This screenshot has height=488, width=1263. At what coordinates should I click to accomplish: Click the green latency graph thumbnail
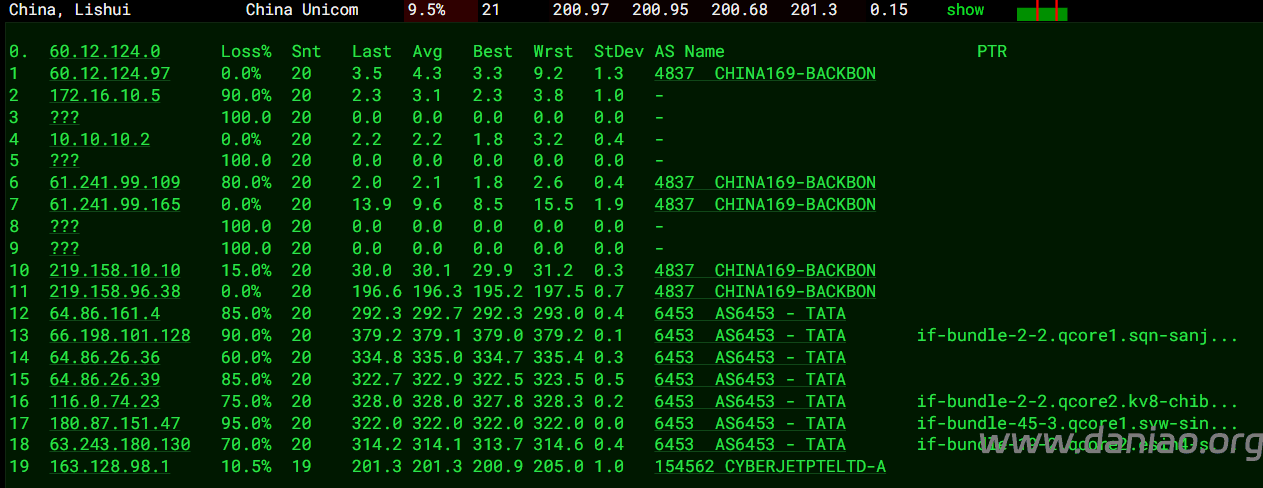[x=1041, y=12]
